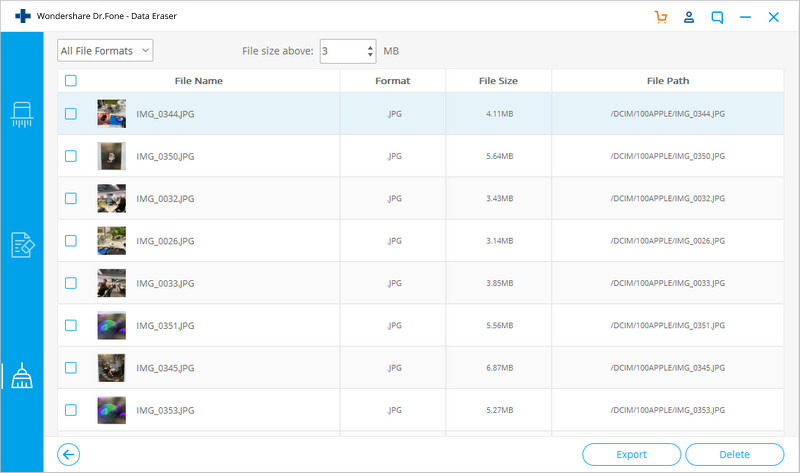Sort by the File Size column header
Screen dimensions: 800x473
[498, 81]
